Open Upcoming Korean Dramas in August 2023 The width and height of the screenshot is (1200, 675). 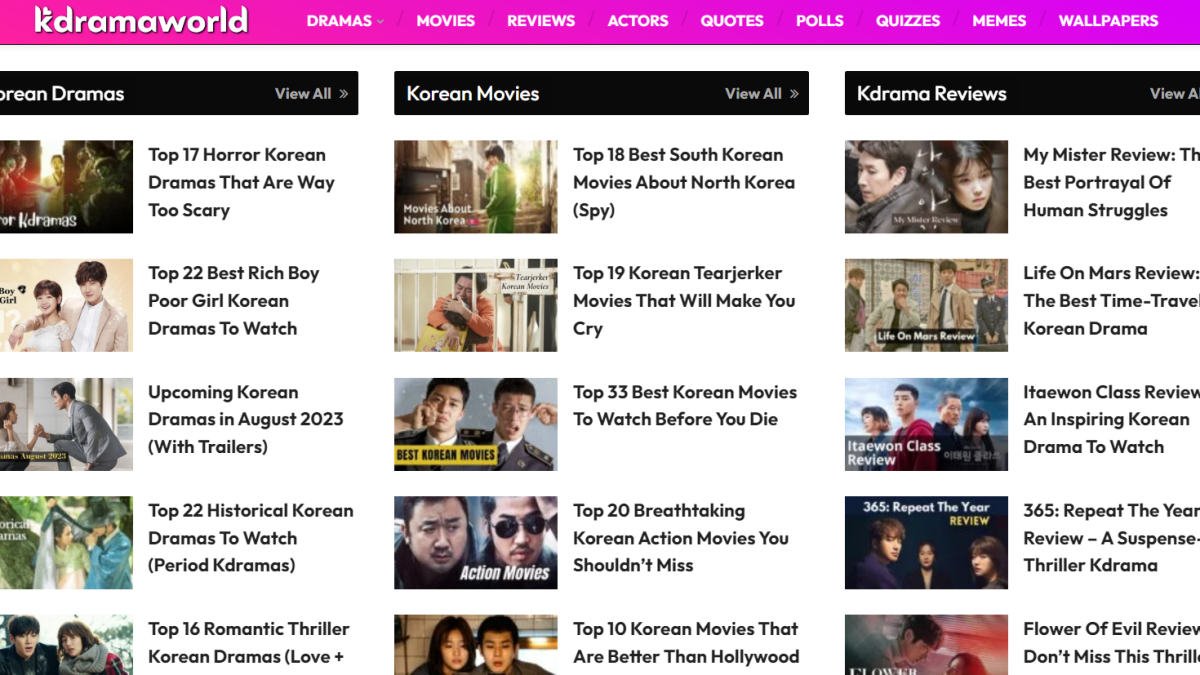(247, 420)
